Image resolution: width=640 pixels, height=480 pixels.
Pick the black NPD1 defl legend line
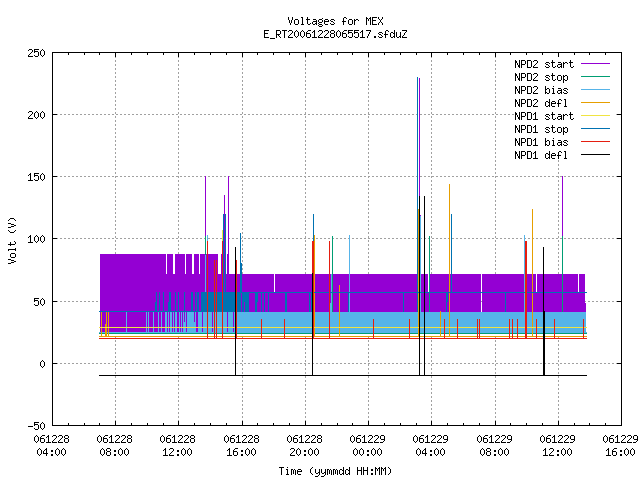pyautogui.click(x=596, y=155)
